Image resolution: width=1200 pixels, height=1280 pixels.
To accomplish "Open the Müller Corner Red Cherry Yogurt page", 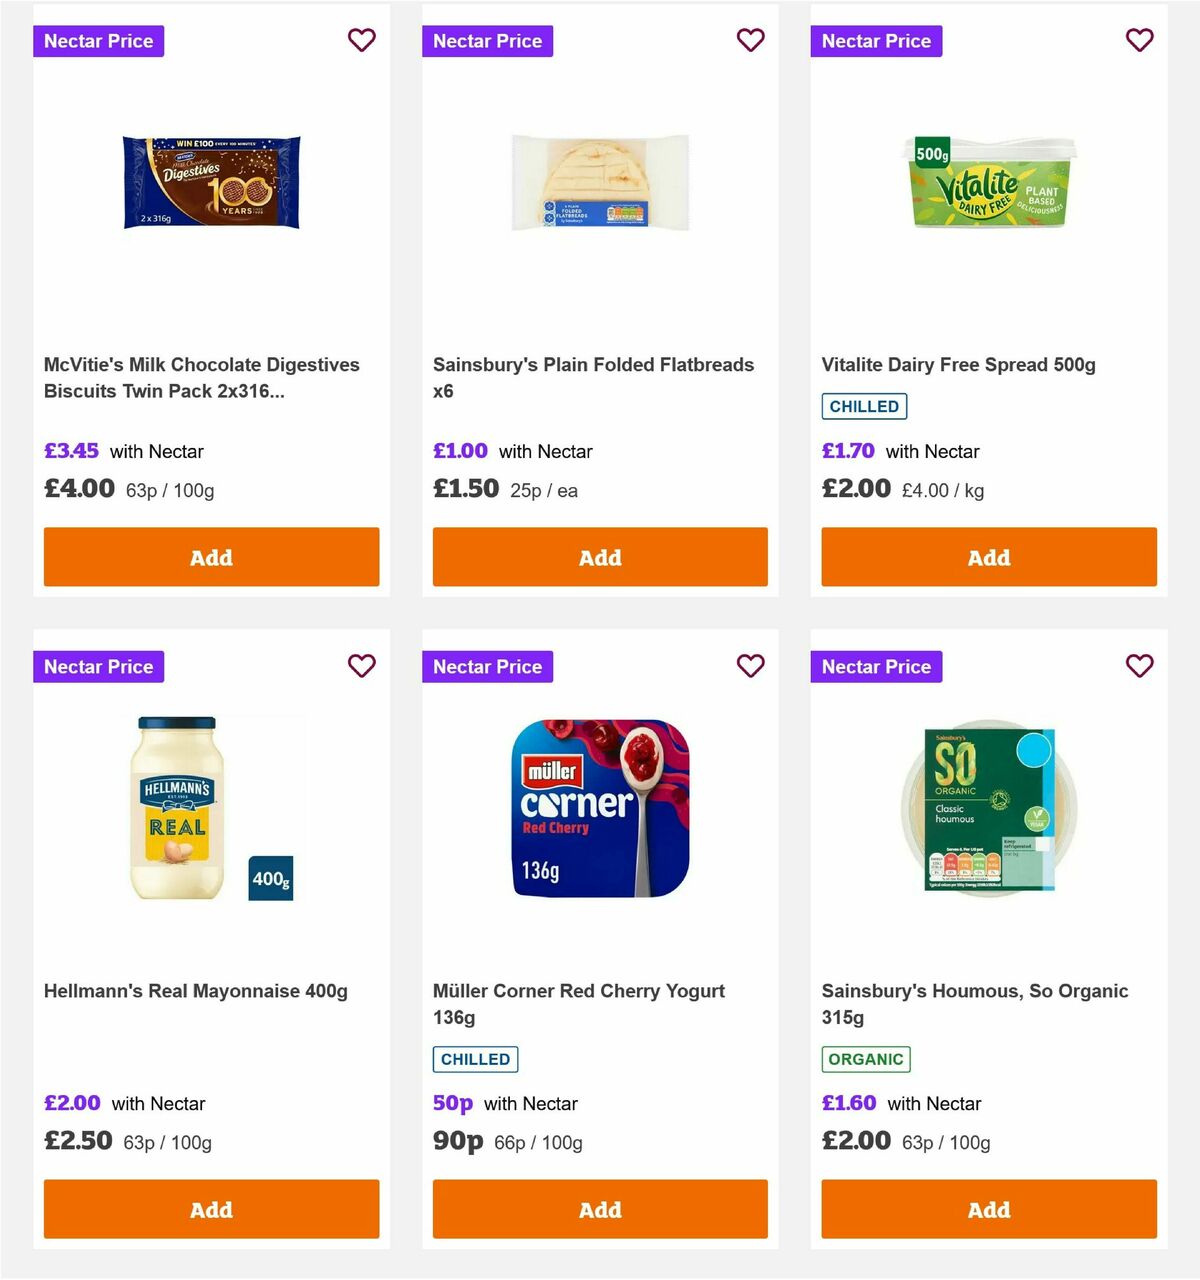I will coord(578,1004).
